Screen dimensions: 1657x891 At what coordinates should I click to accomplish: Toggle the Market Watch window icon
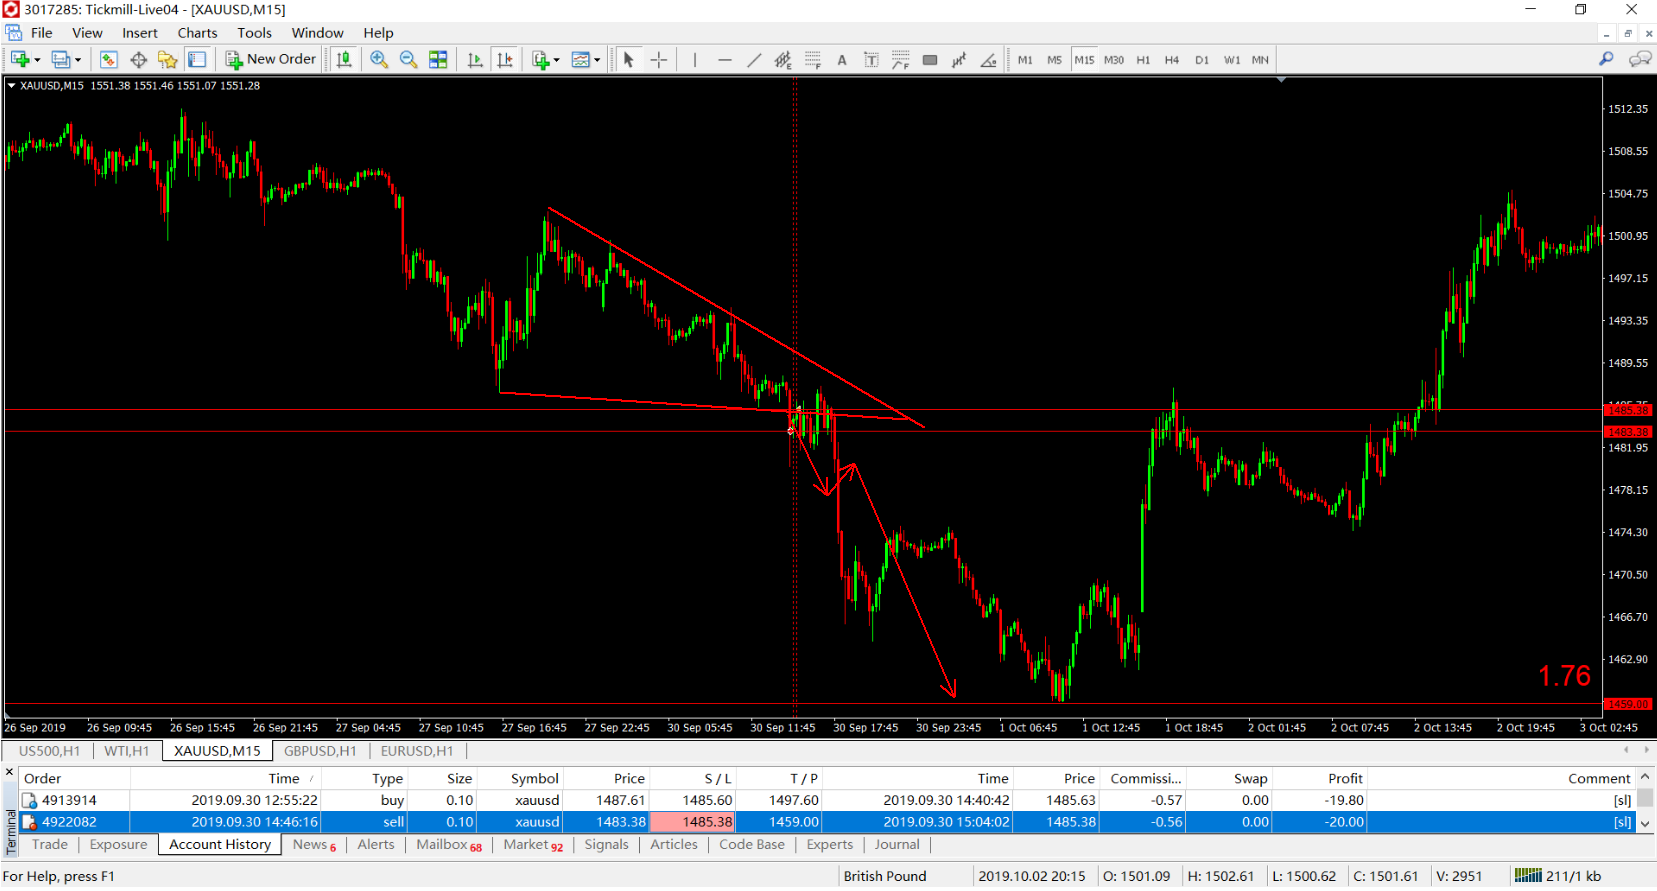click(109, 60)
